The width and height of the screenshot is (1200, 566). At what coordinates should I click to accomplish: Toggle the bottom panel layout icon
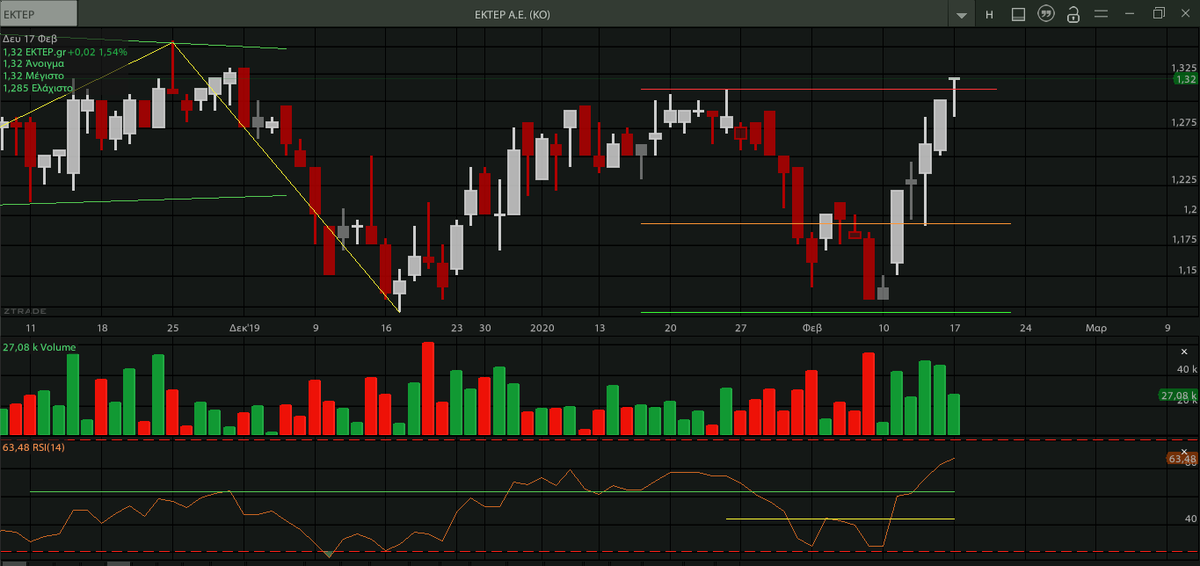tap(1018, 15)
